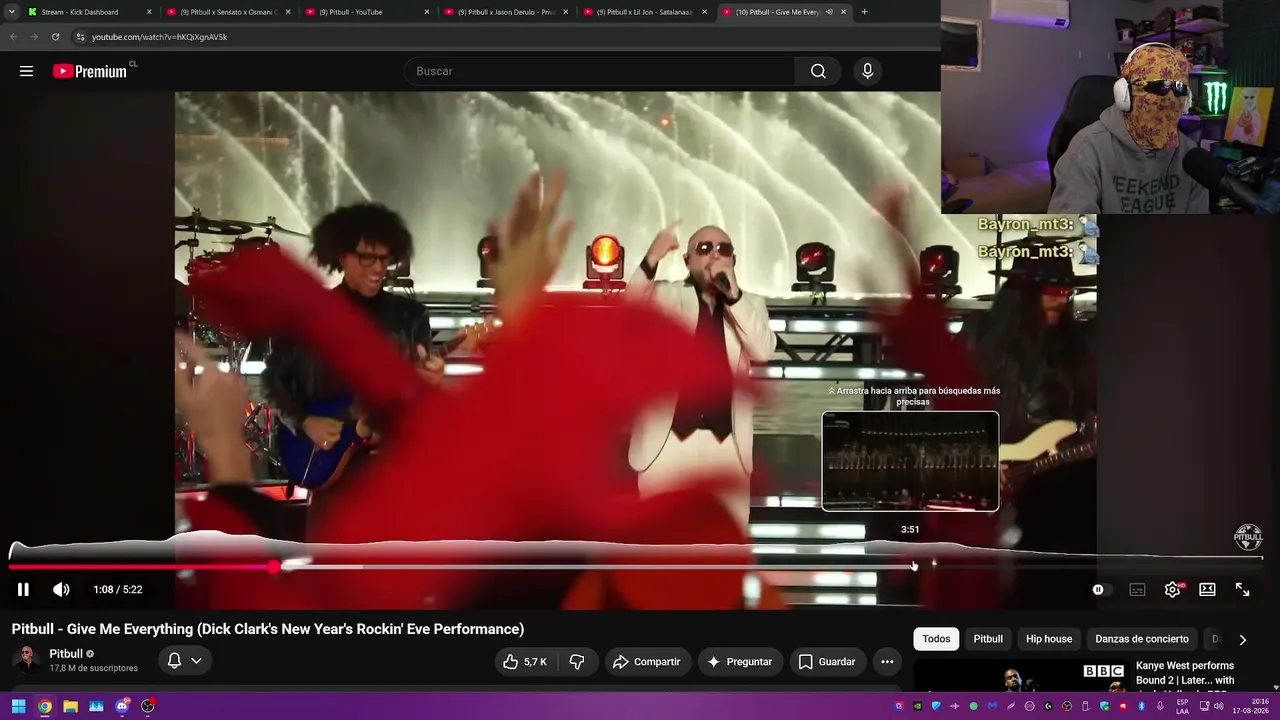
Task: Start voice search with the microphone
Action: [x=867, y=71]
